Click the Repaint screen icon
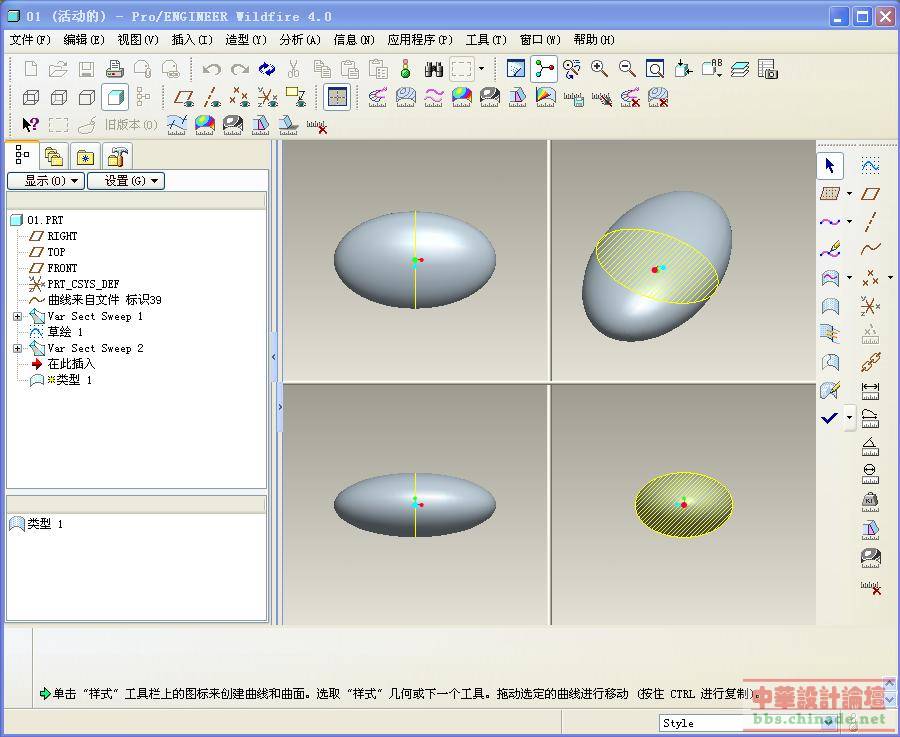Viewport: 900px width, 737px height. tap(515, 69)
